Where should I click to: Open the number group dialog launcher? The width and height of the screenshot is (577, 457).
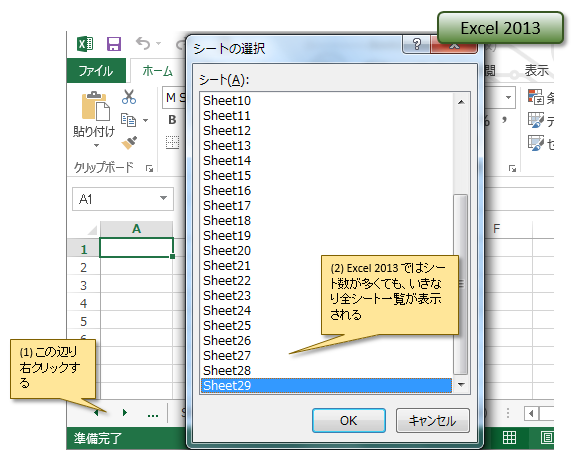point(512,169)
